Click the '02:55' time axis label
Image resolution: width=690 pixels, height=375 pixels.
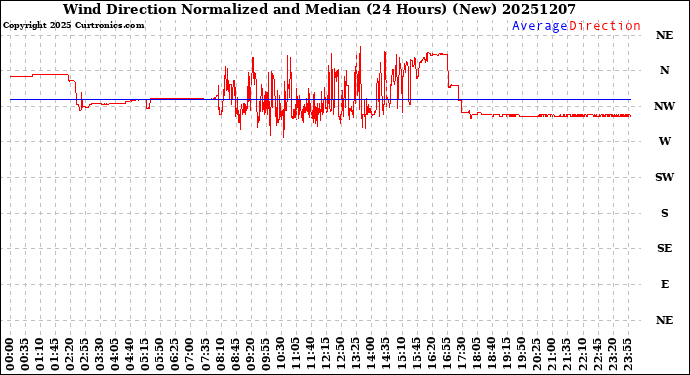(84, 354)
